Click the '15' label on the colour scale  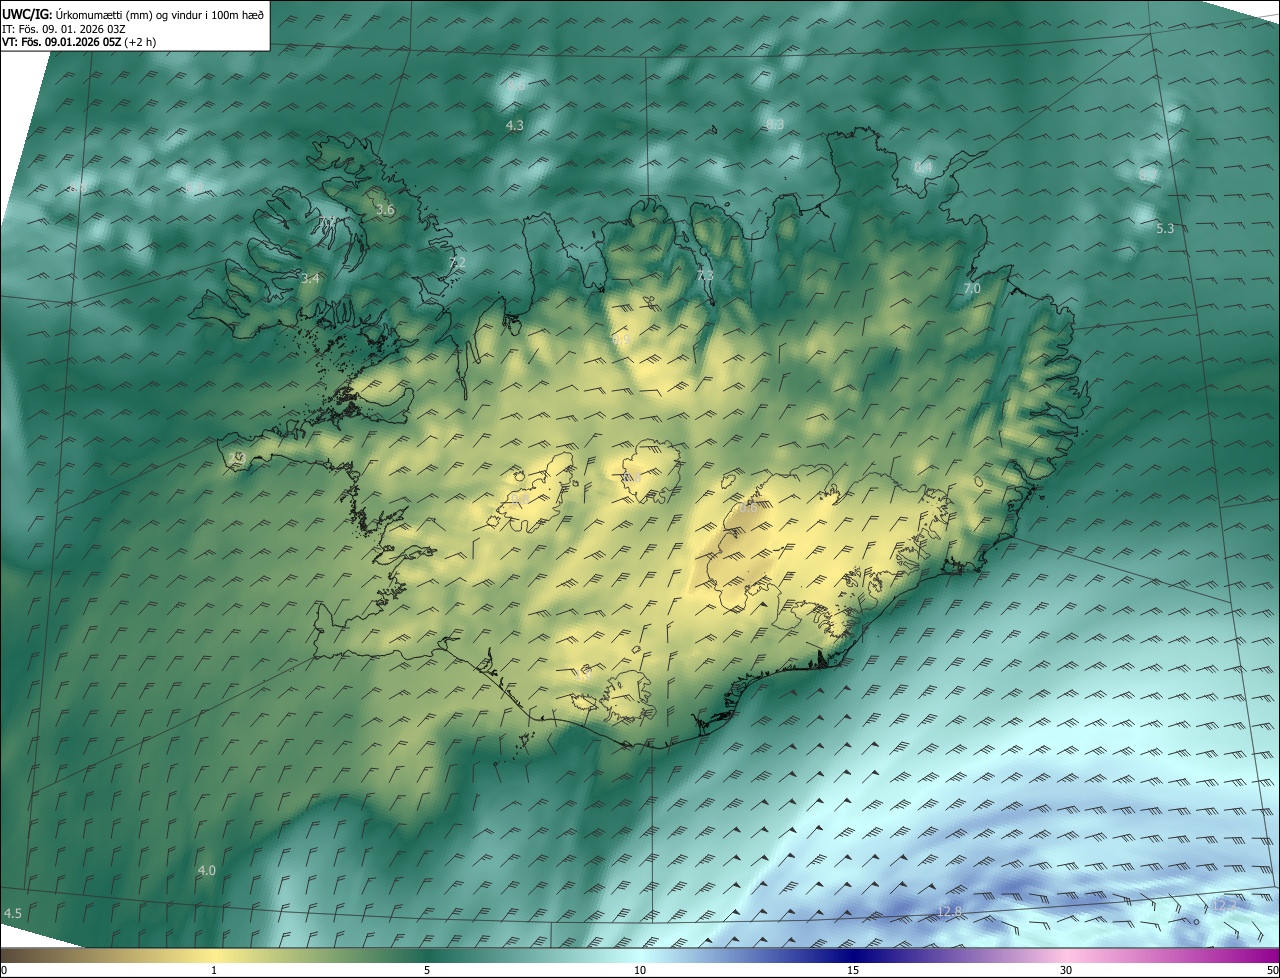click(853, 970)
